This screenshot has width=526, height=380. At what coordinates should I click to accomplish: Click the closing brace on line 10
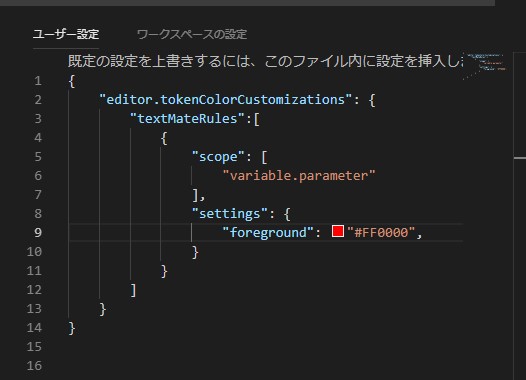195,252
